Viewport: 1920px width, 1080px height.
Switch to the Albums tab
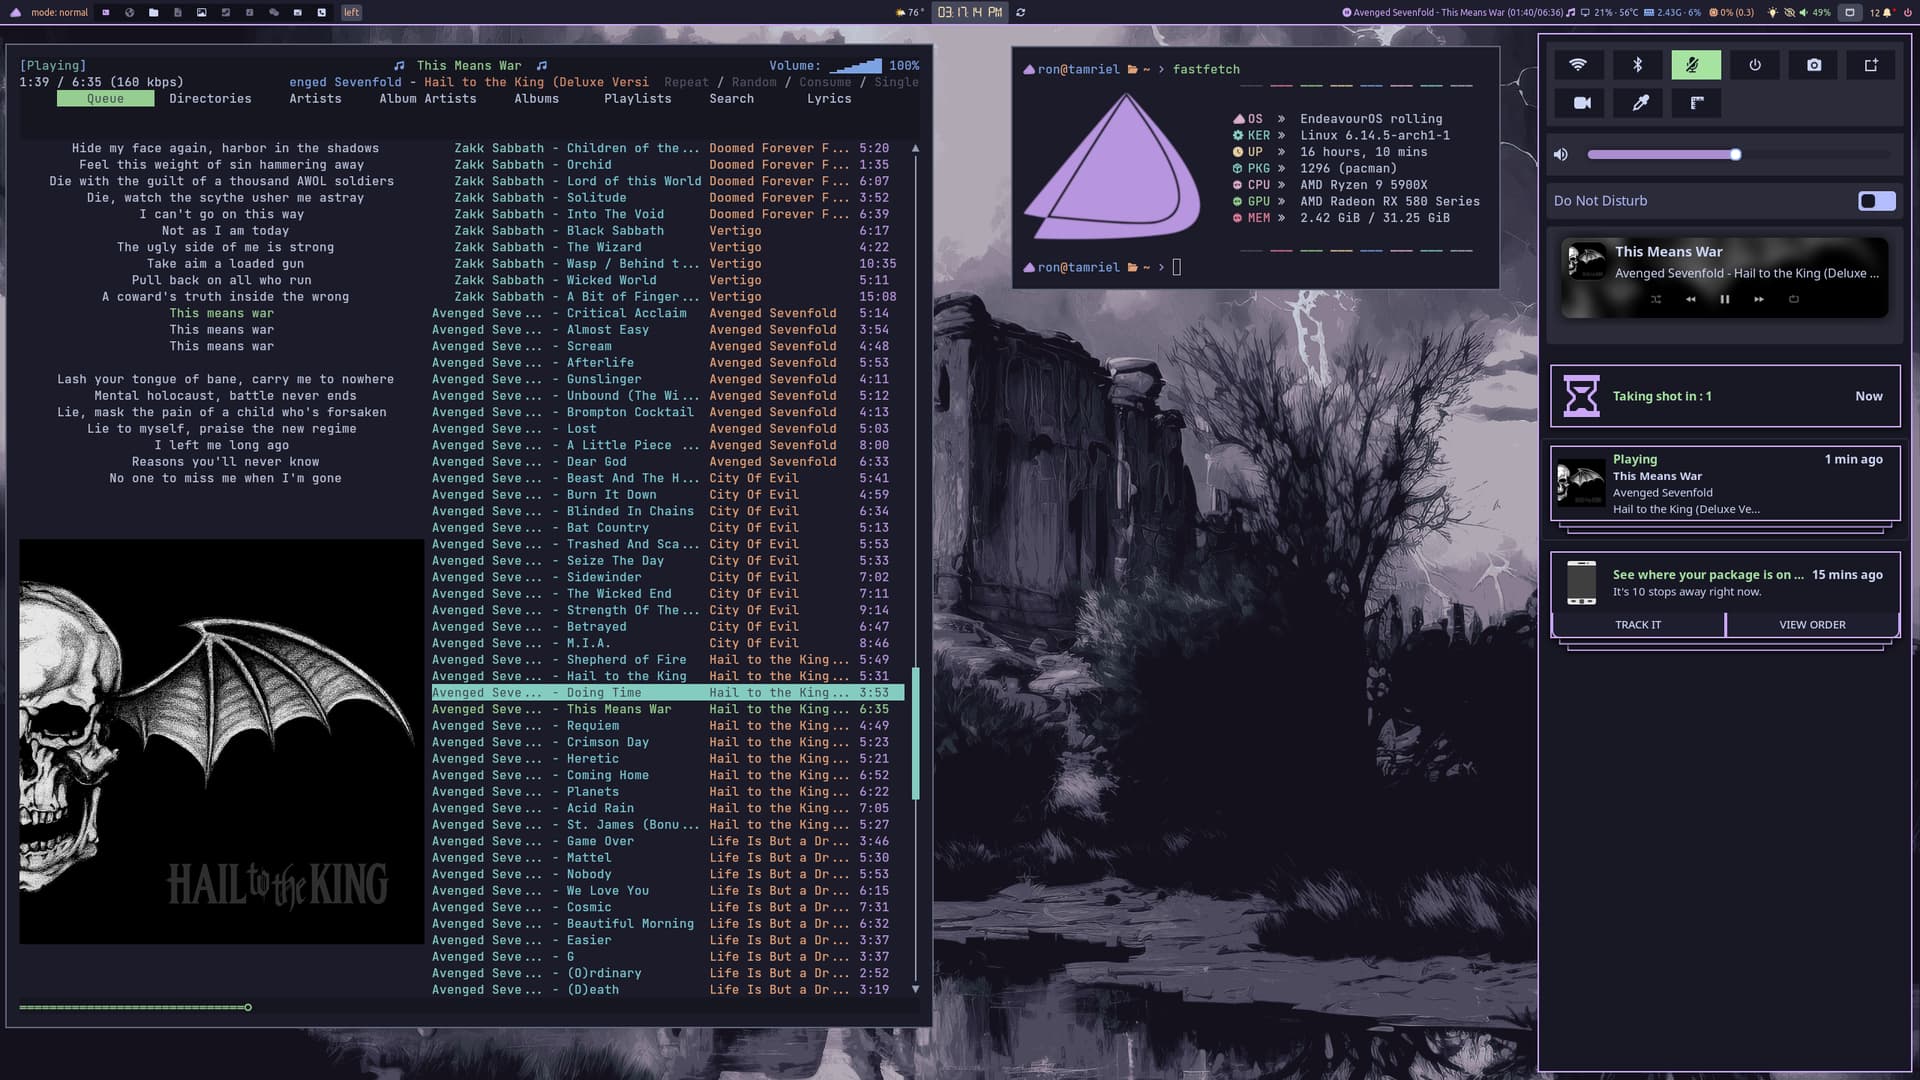(536, 98)
